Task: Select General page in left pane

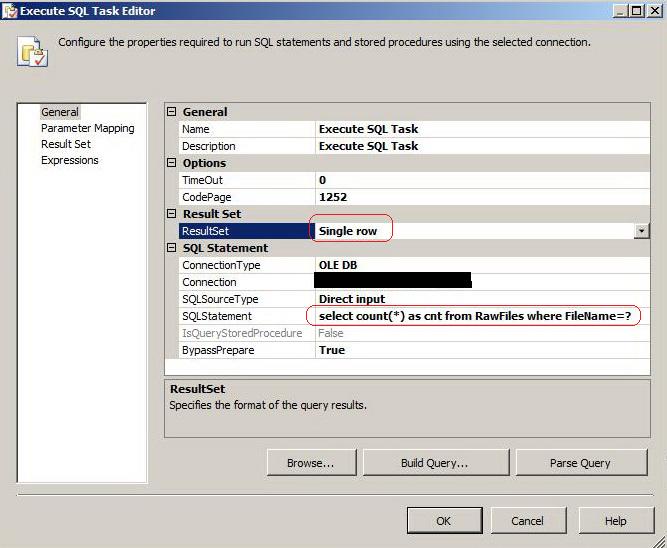Action: pos(60,112)
